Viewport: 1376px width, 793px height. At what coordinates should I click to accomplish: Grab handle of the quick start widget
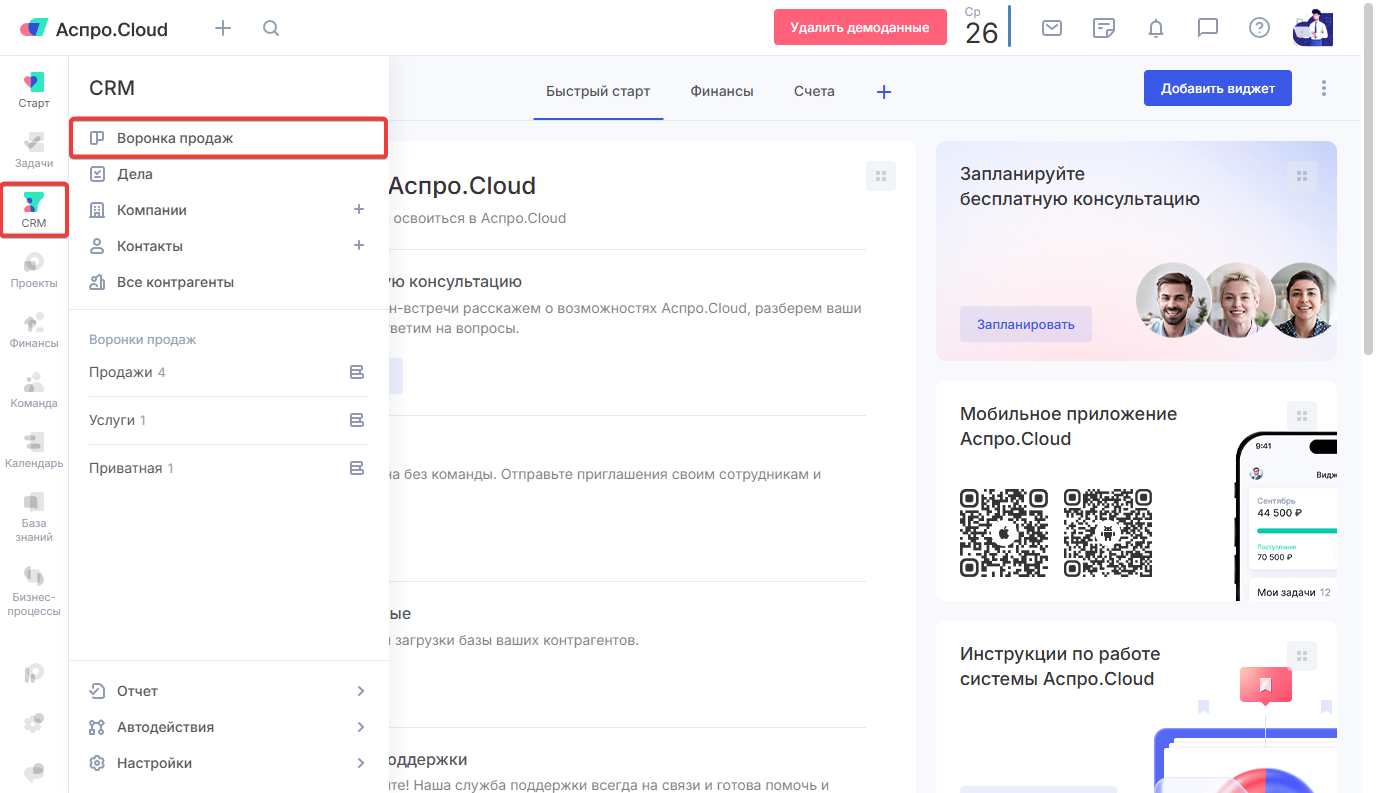coord(881,176)
